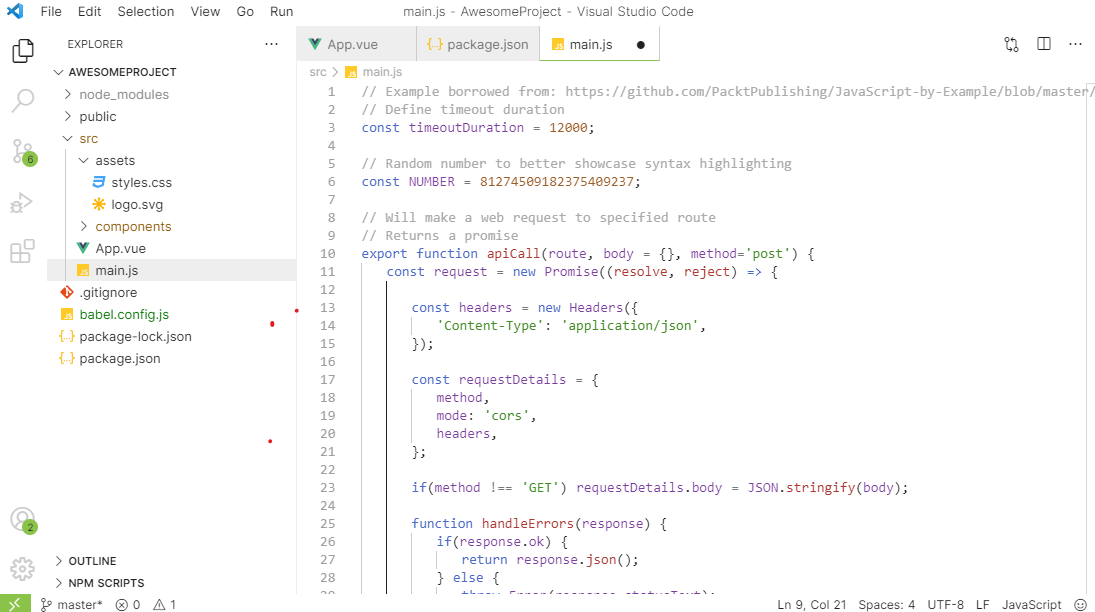Open the Extensions view
Screen dimensions: 1095x612
click(22, 252)
